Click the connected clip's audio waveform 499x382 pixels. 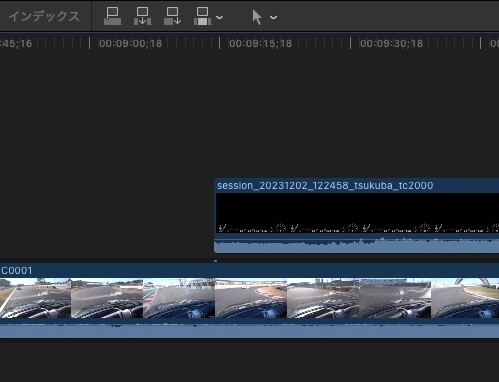[x=357, y=245]
